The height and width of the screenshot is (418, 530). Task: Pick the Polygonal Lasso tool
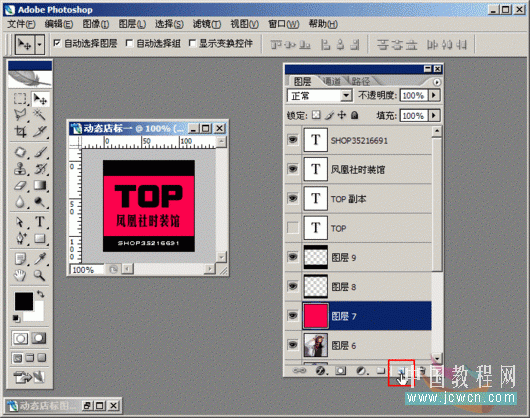(x=20, y=115)
